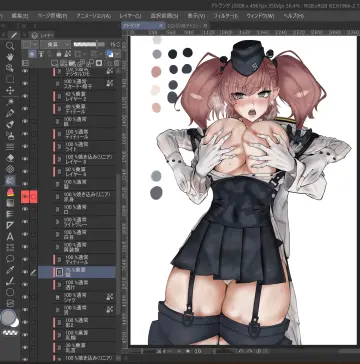
Task: Open the 表示 menu
Action: tap(196, 16)
